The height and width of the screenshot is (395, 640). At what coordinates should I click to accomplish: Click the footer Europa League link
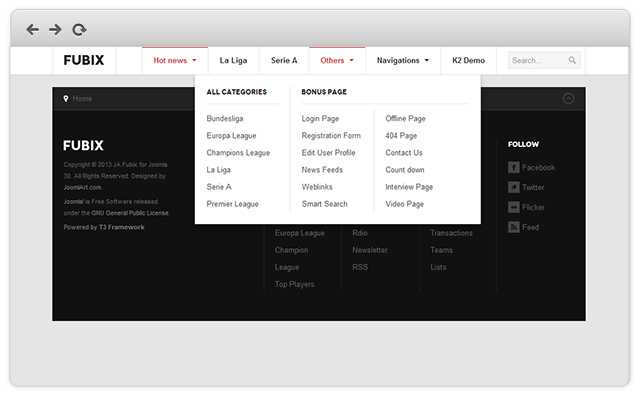pyautogui.click(x=300, y=233)
